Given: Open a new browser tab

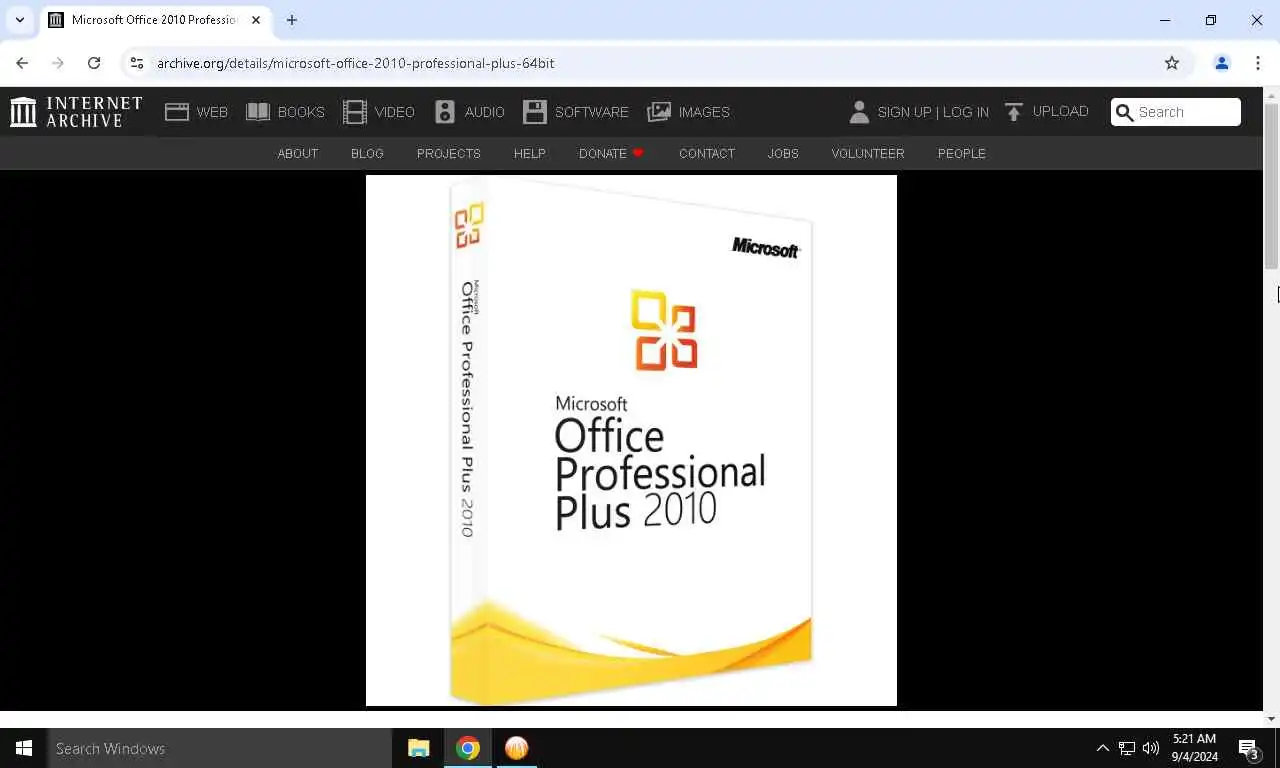Looking at the screenshot, I should point(291,20).
